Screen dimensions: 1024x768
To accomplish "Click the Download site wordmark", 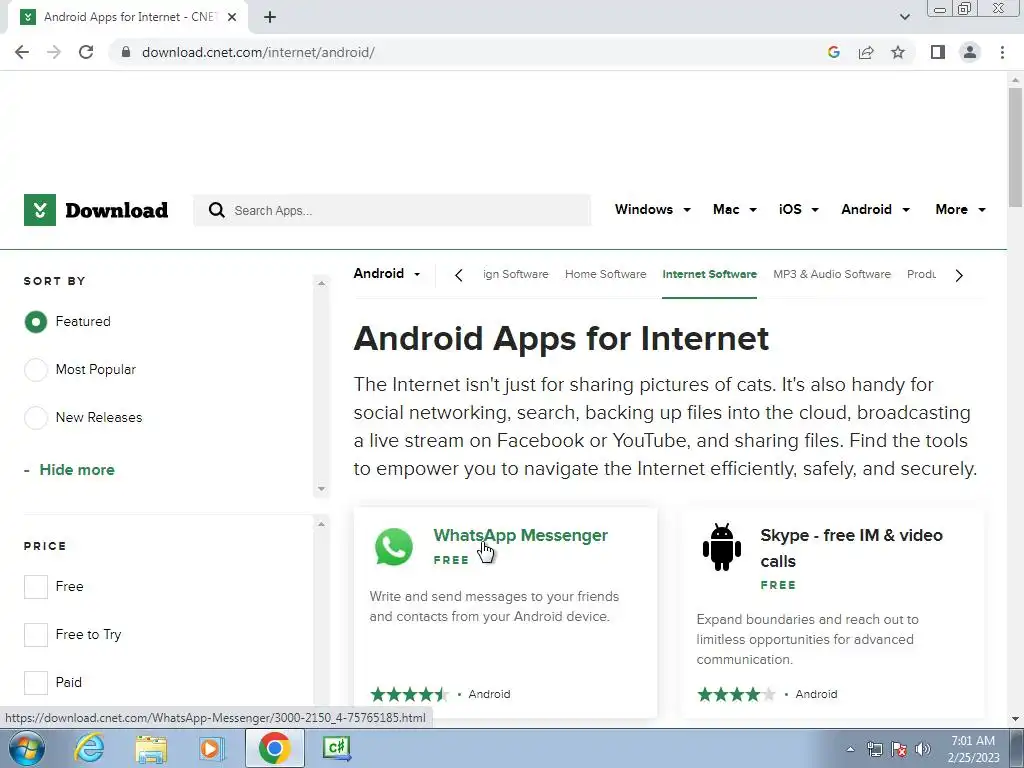I will (x=116, y=210).
